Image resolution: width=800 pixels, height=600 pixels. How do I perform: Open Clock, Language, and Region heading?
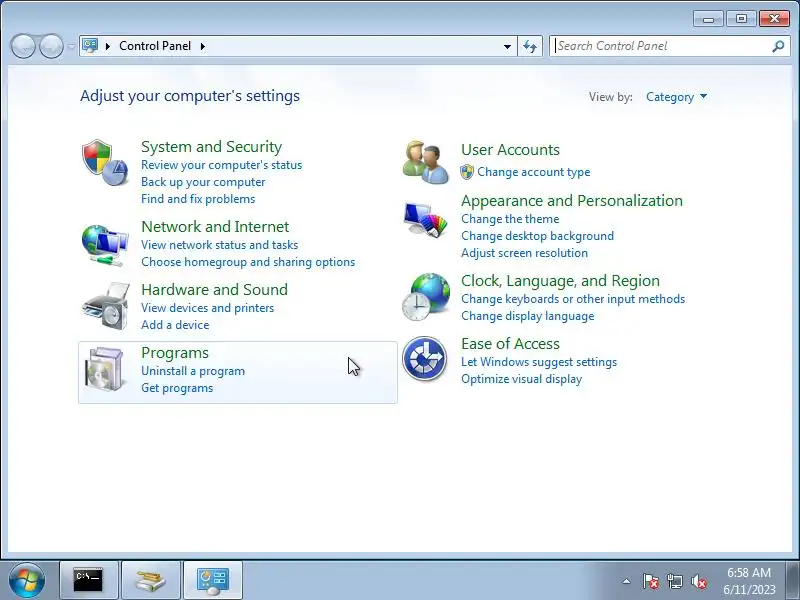coord(560,281)
